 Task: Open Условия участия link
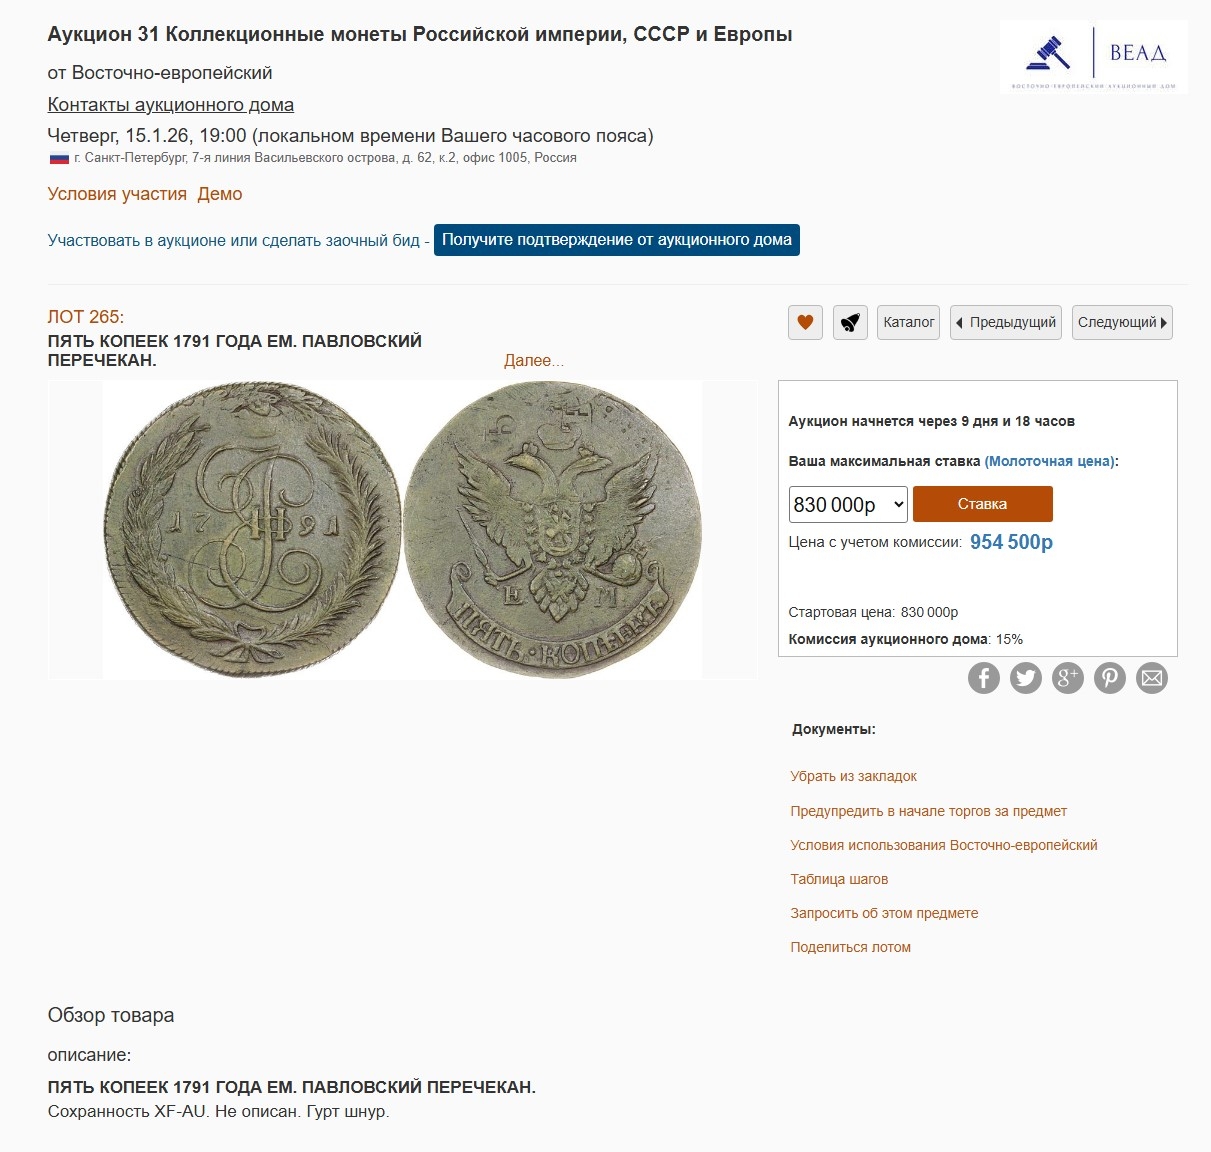(x=117, y=194)
